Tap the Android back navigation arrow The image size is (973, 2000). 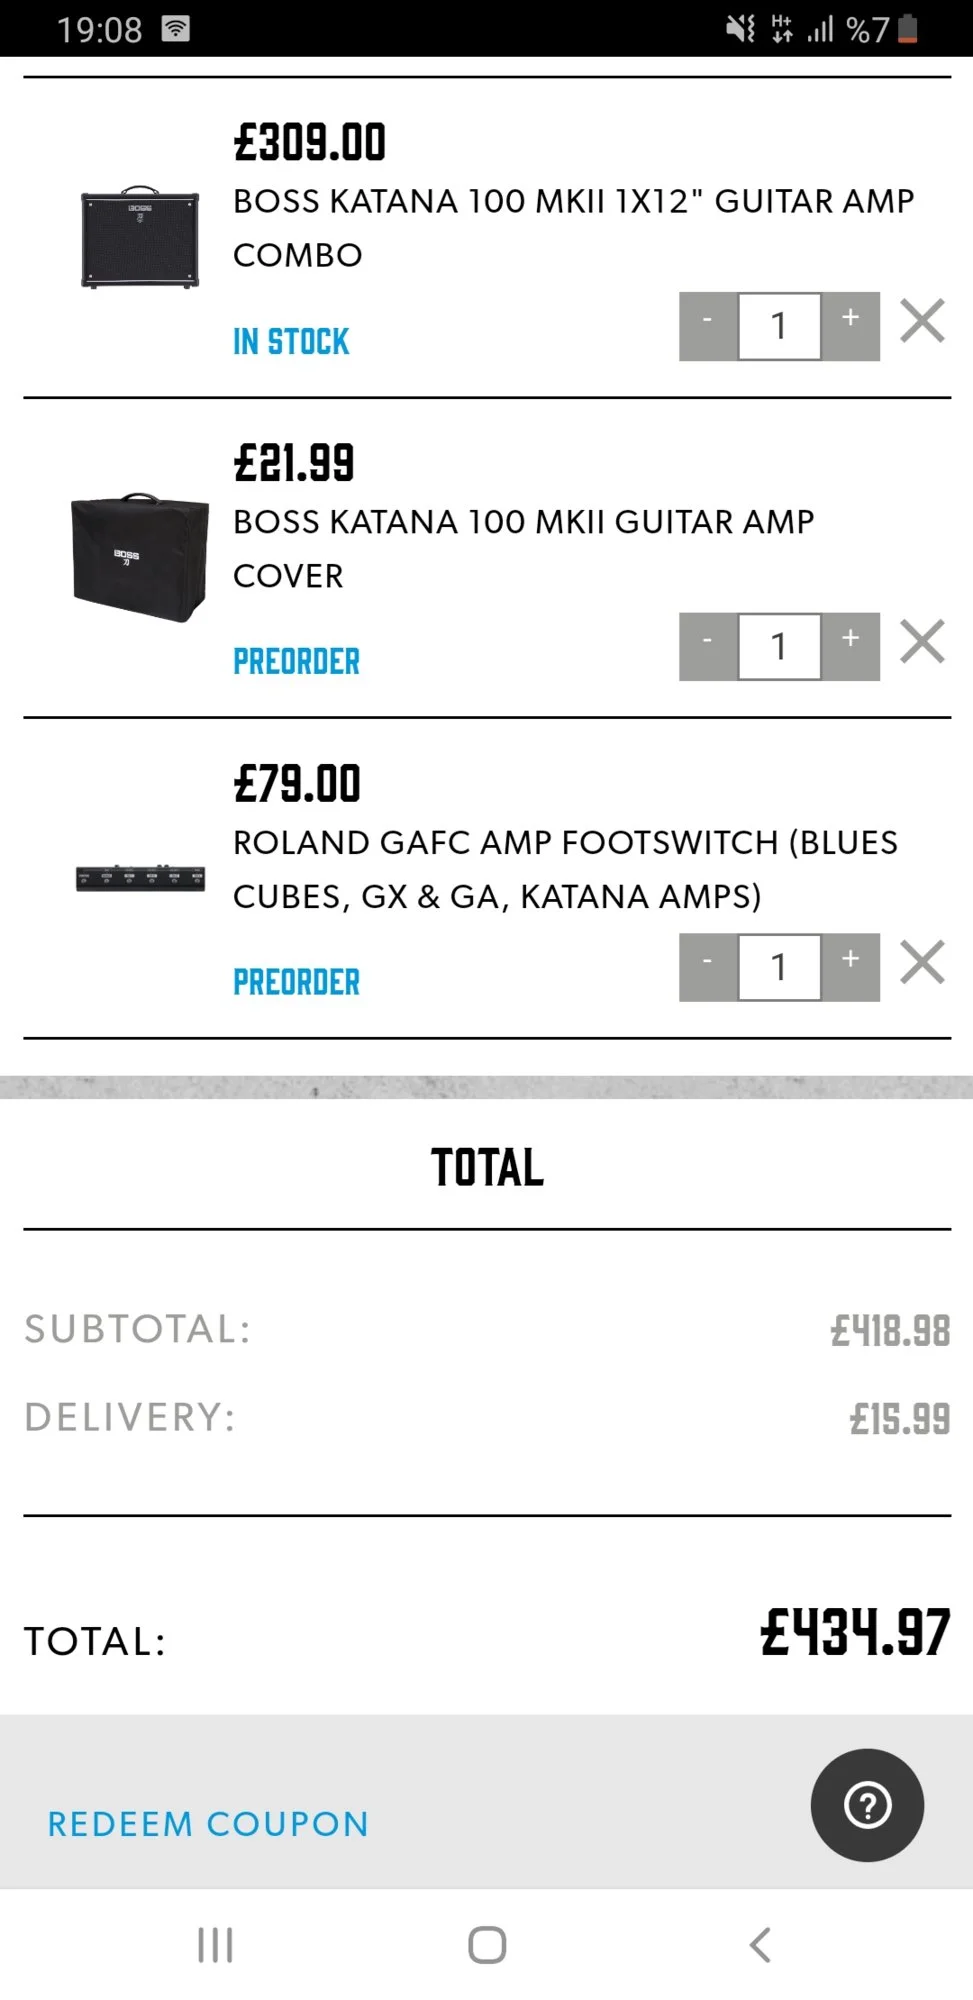point(760,1945)
